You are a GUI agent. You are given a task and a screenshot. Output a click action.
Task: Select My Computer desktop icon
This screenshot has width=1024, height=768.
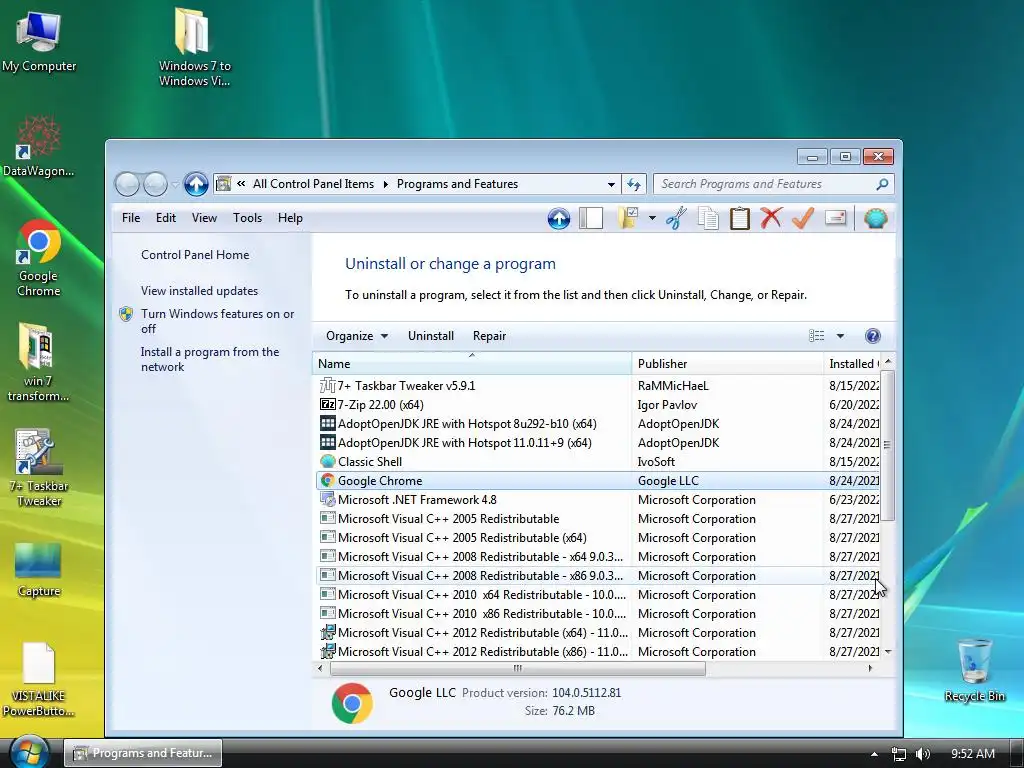pyautogui.click(x=39, y=42)
